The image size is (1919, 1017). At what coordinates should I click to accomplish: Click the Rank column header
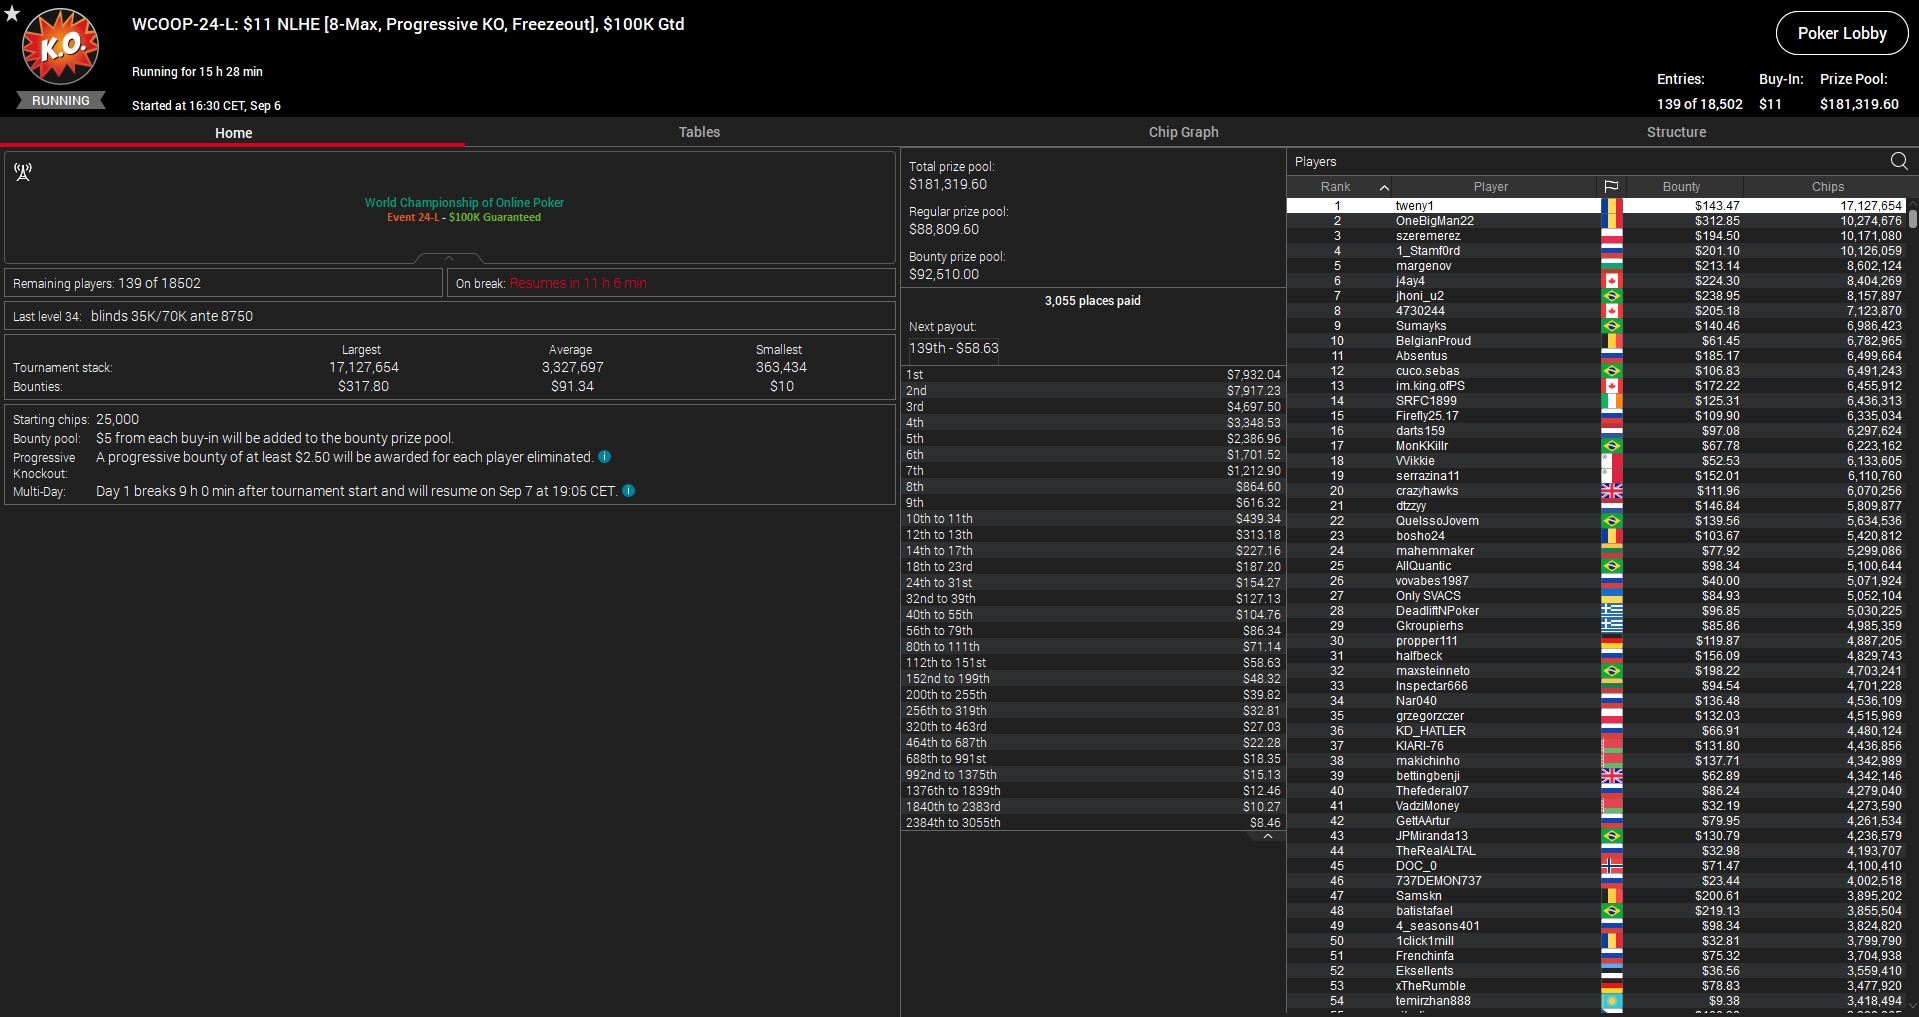click(x=1335, y=187)
